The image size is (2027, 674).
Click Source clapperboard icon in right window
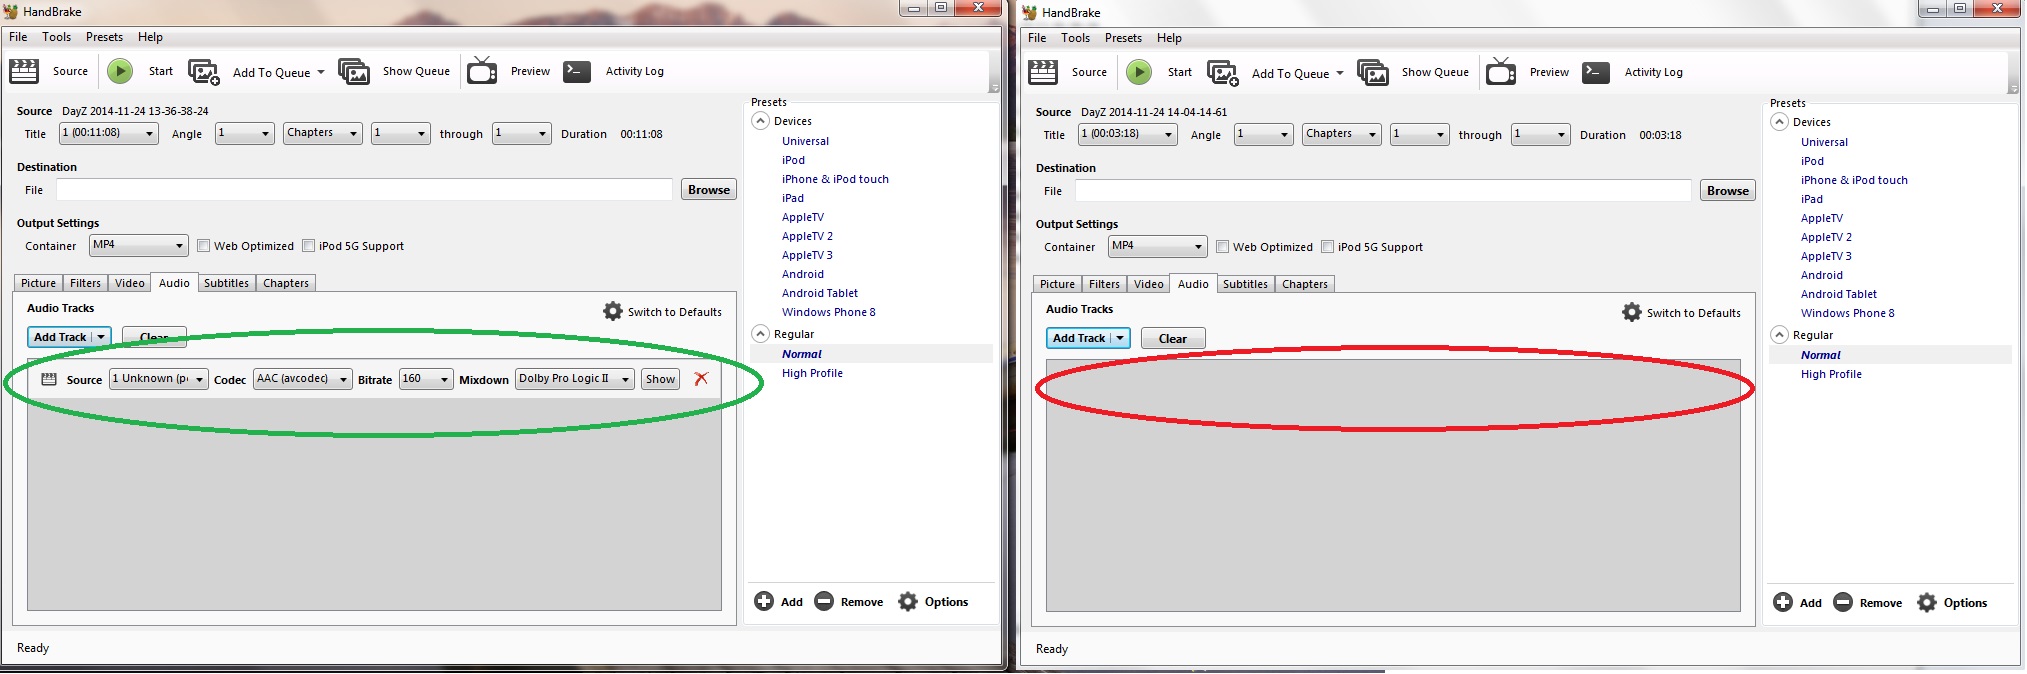(x=1043, y=72)
